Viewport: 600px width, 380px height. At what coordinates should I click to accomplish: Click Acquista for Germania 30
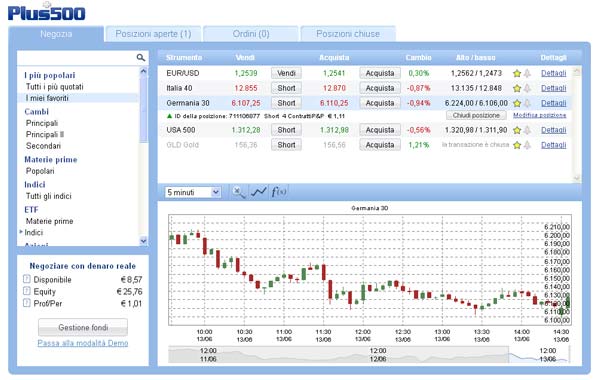(380, 103)
